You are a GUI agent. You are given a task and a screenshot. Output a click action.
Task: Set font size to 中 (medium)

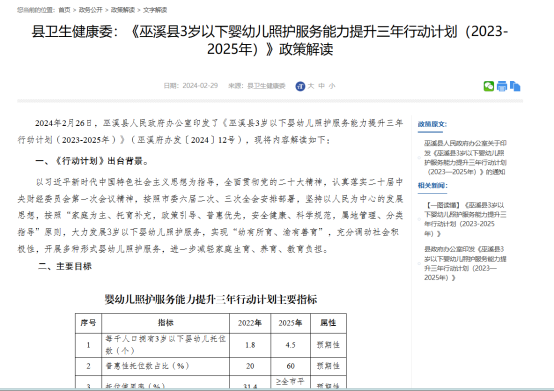pos(322,86)
